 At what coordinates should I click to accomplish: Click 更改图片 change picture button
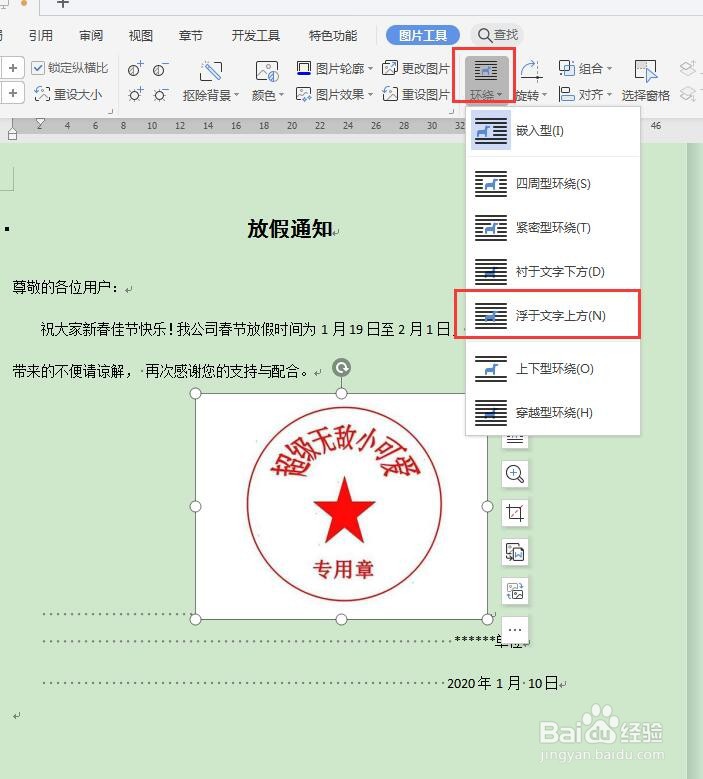point(415,68)
